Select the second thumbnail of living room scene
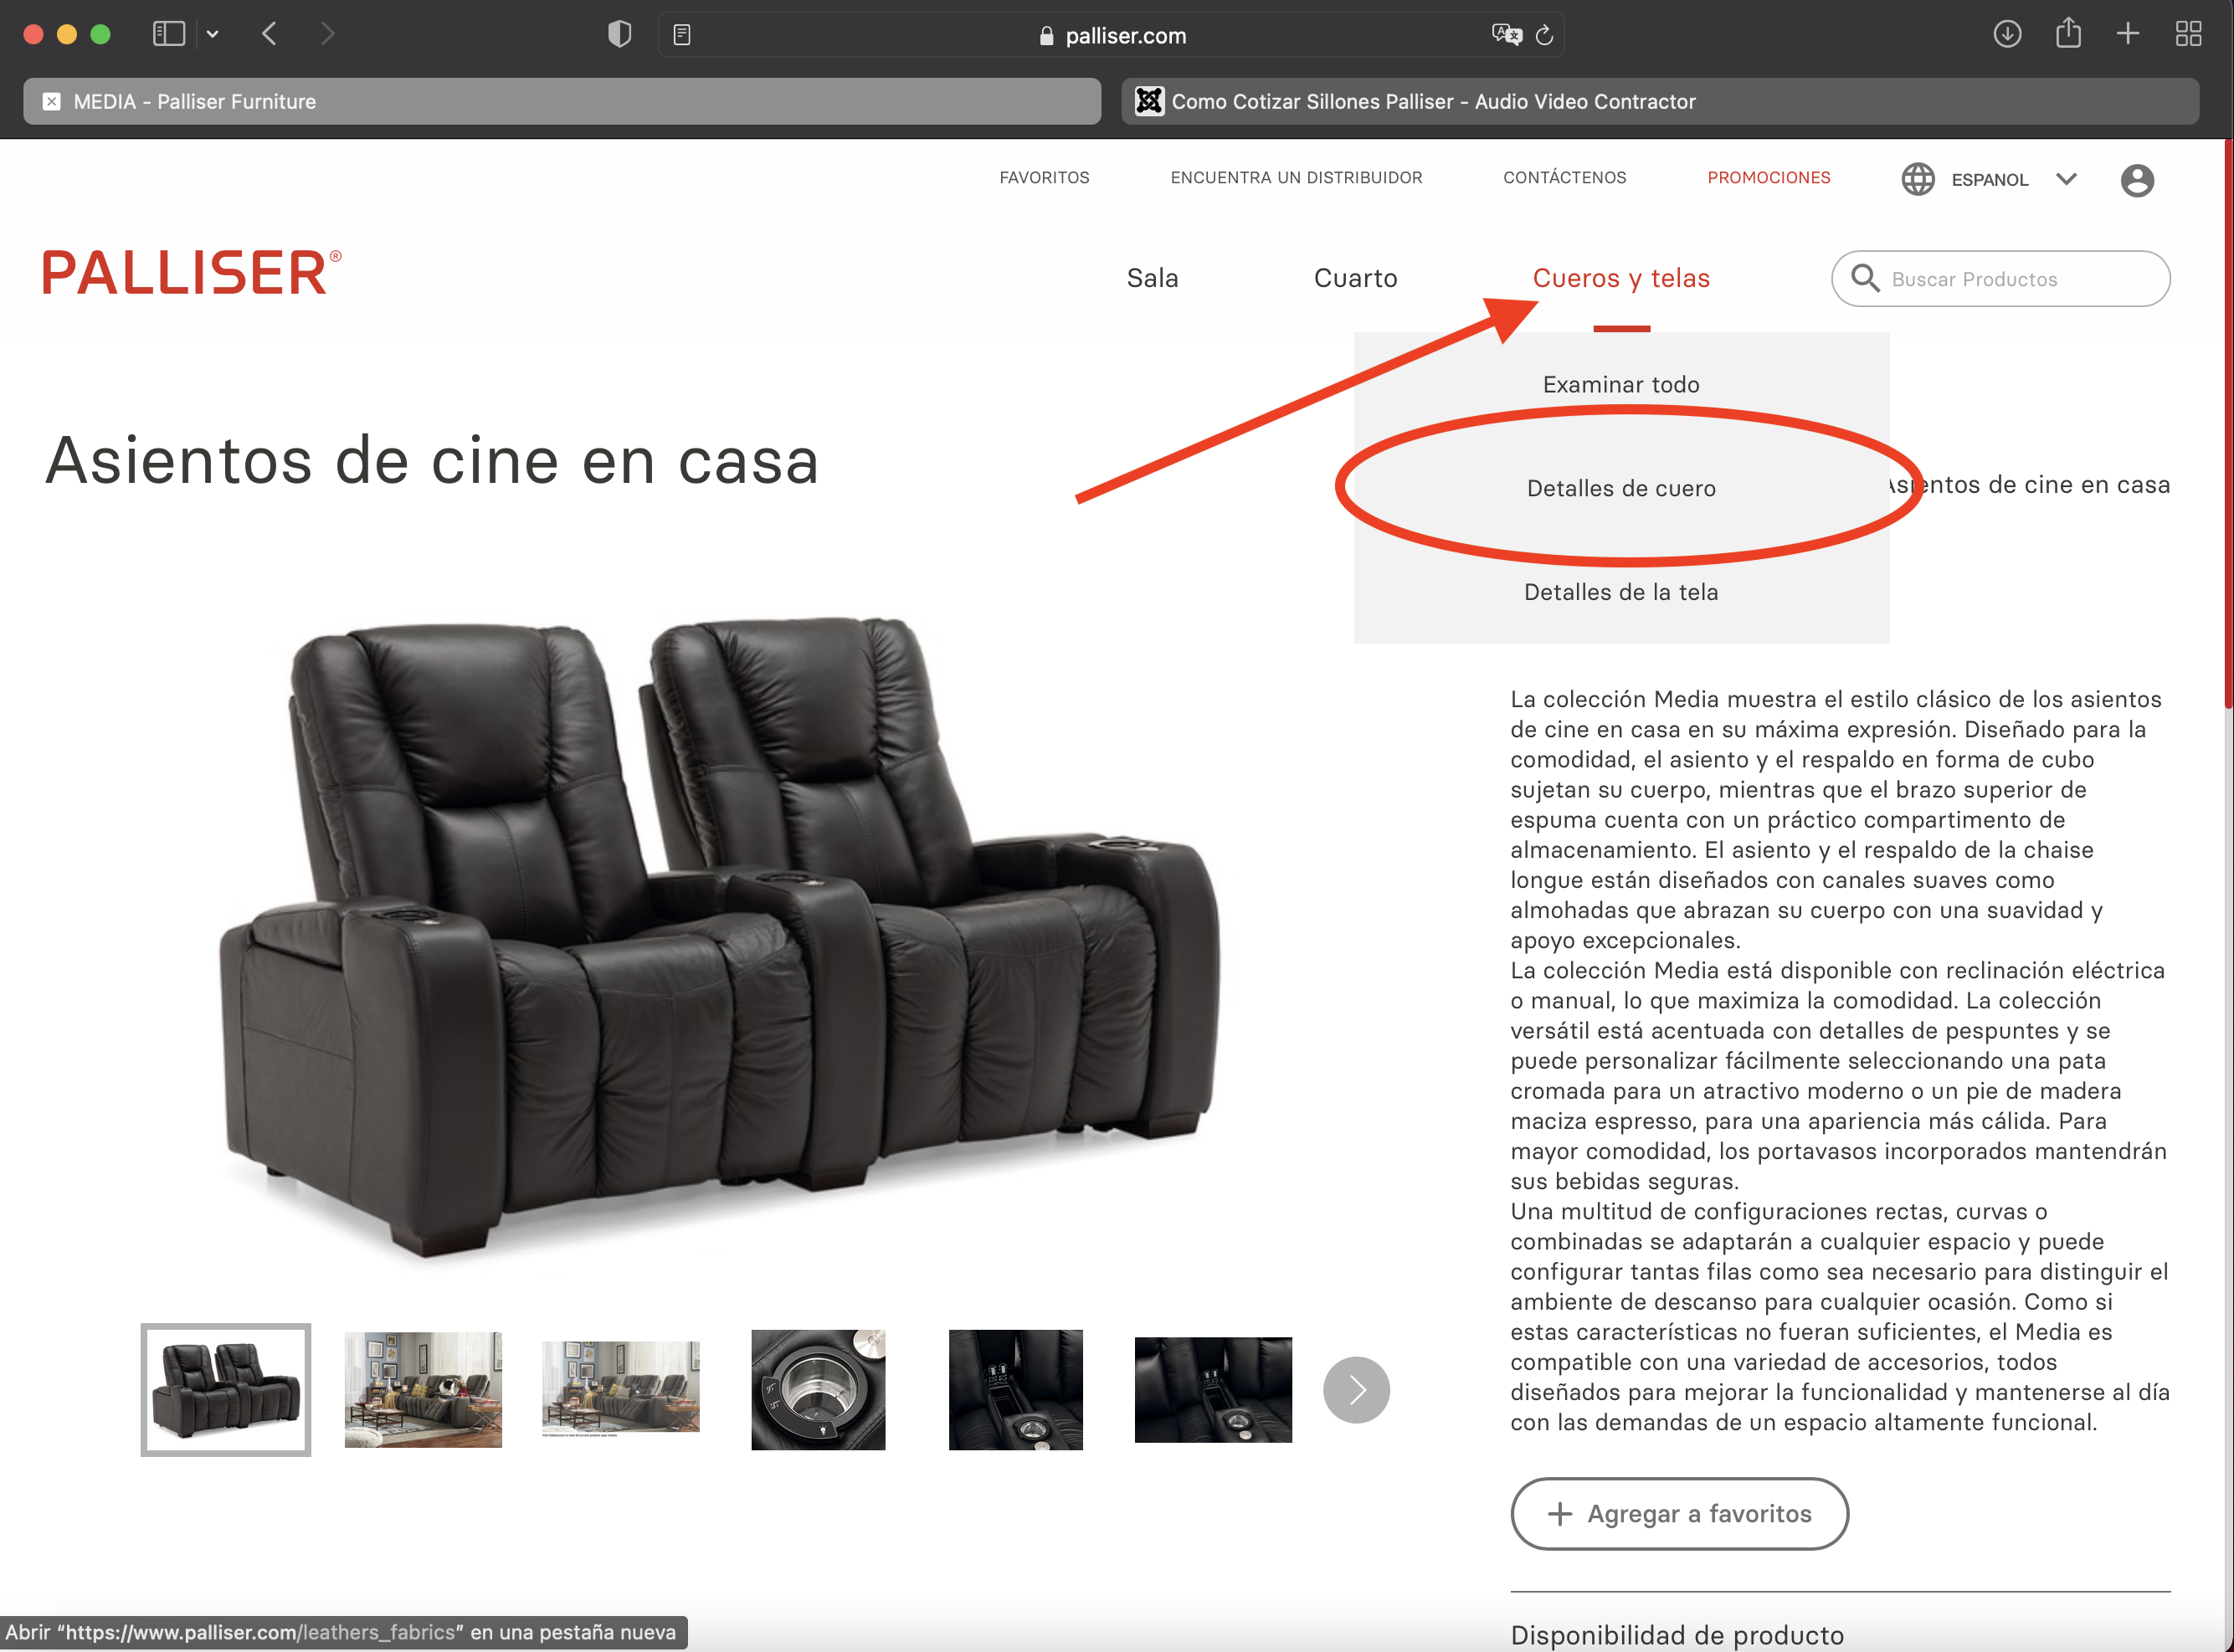The height and width of the screenshot is (1652, 2234). pos(423,1389)
